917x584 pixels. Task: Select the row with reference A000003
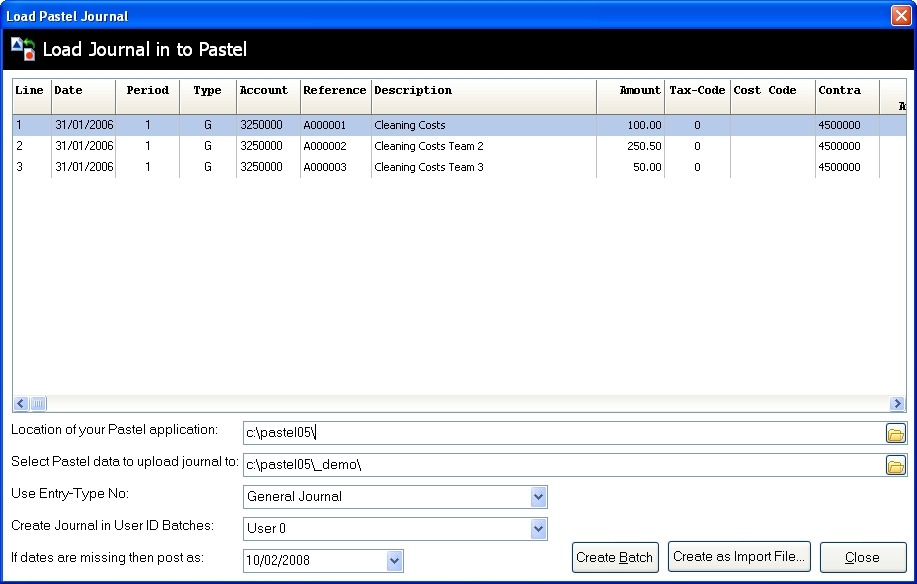click(459, 167)
